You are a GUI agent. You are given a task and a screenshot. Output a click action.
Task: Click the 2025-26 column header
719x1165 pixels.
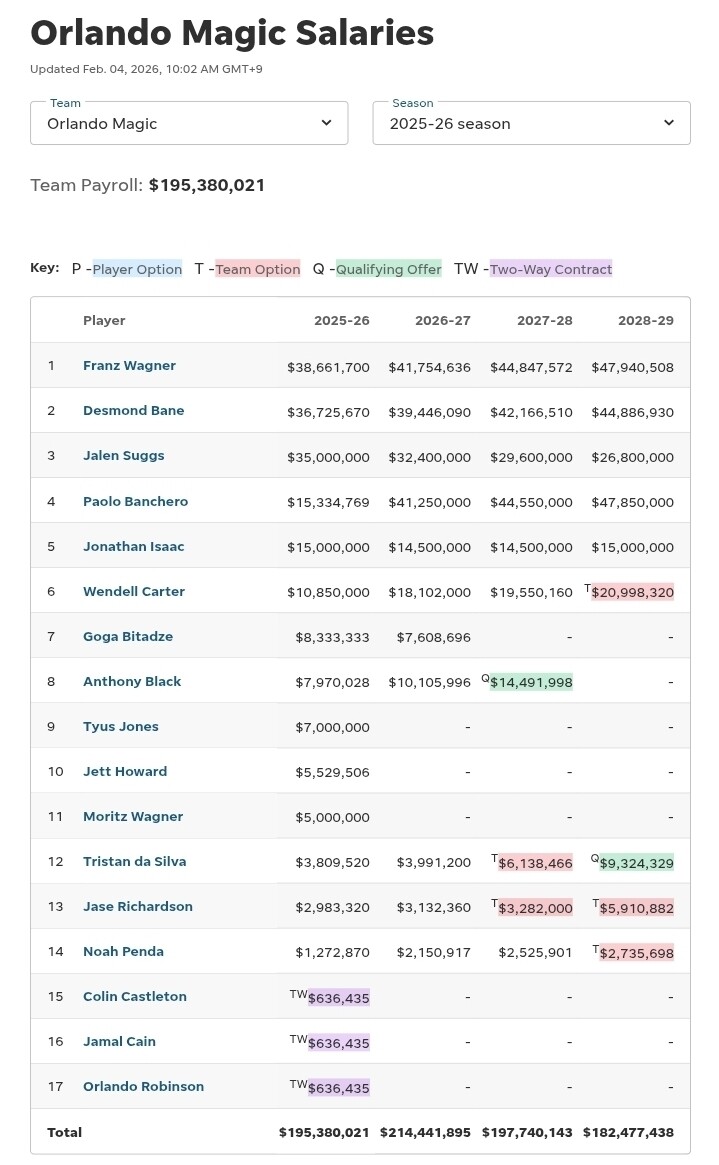[x=341, y=321]
